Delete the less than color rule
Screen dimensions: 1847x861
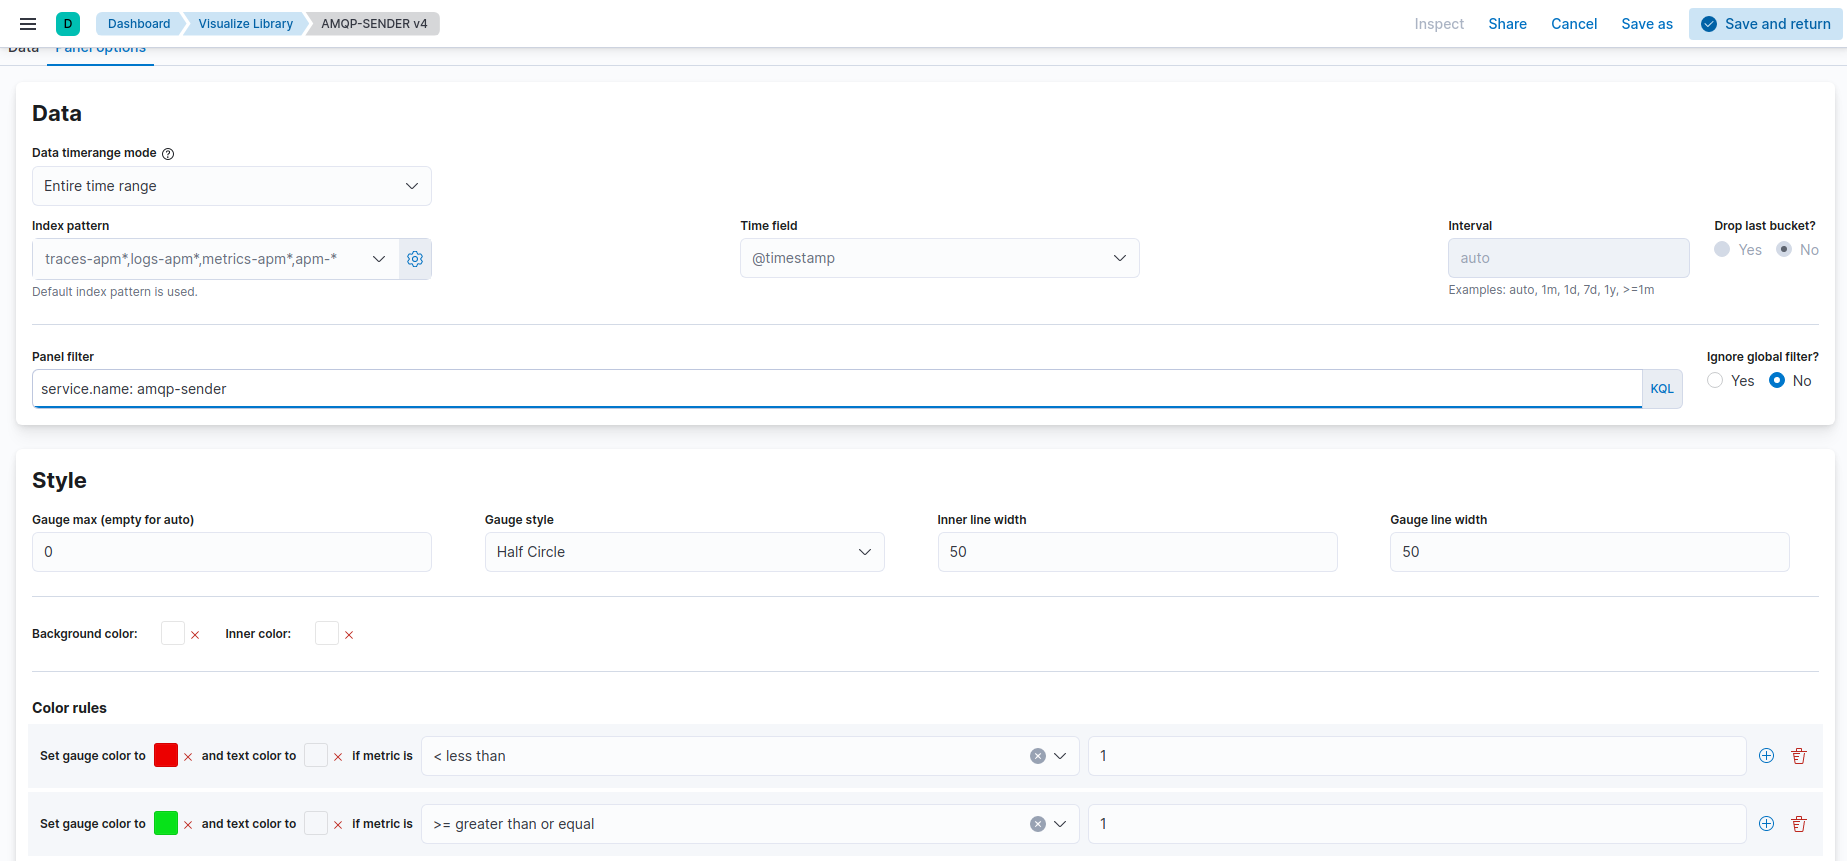[1799, 756]
